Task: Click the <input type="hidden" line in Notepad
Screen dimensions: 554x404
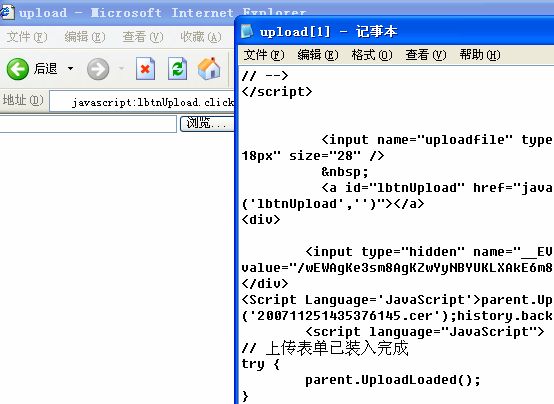Action: pos(429,252)
